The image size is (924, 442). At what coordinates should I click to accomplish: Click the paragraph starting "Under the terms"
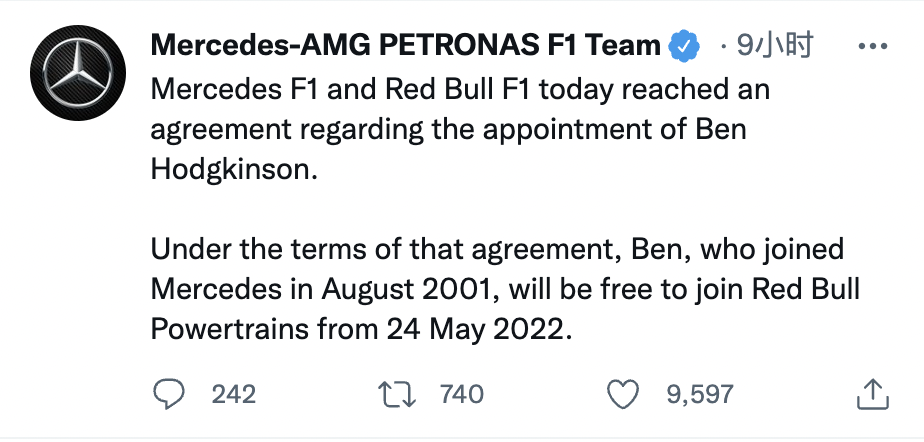[505, 288]
